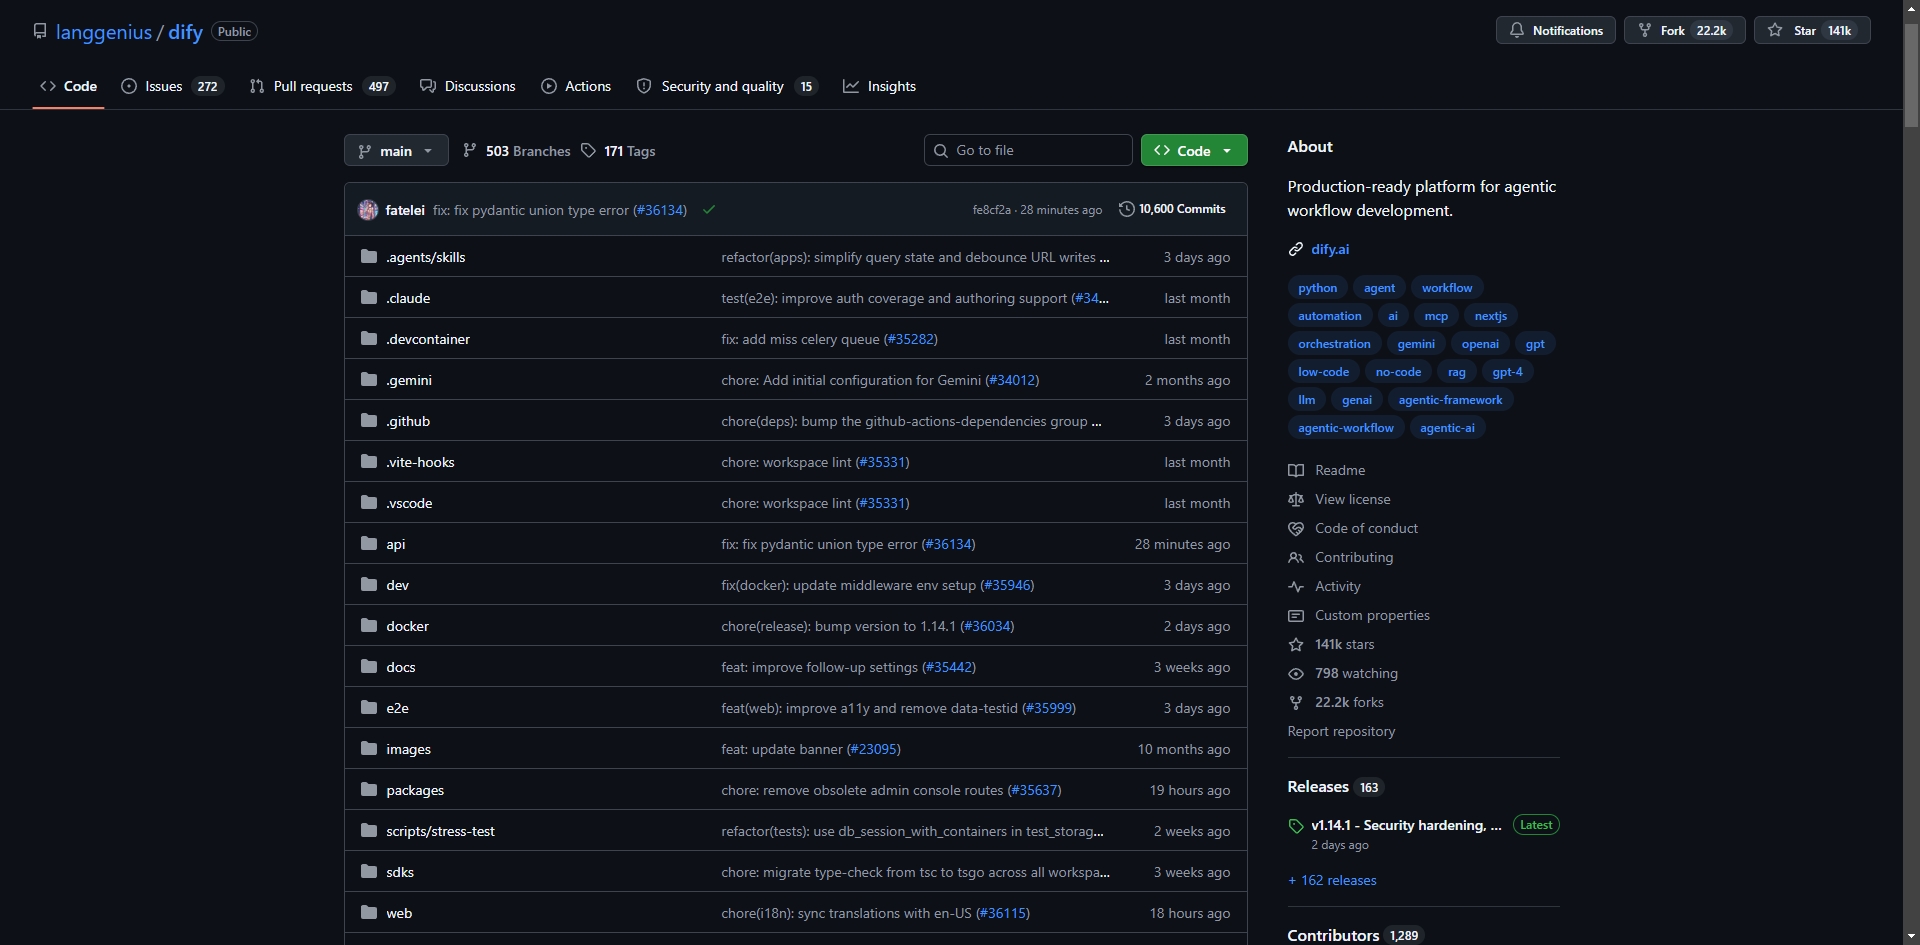Open the Releases 163 heading

(1335, 787)
